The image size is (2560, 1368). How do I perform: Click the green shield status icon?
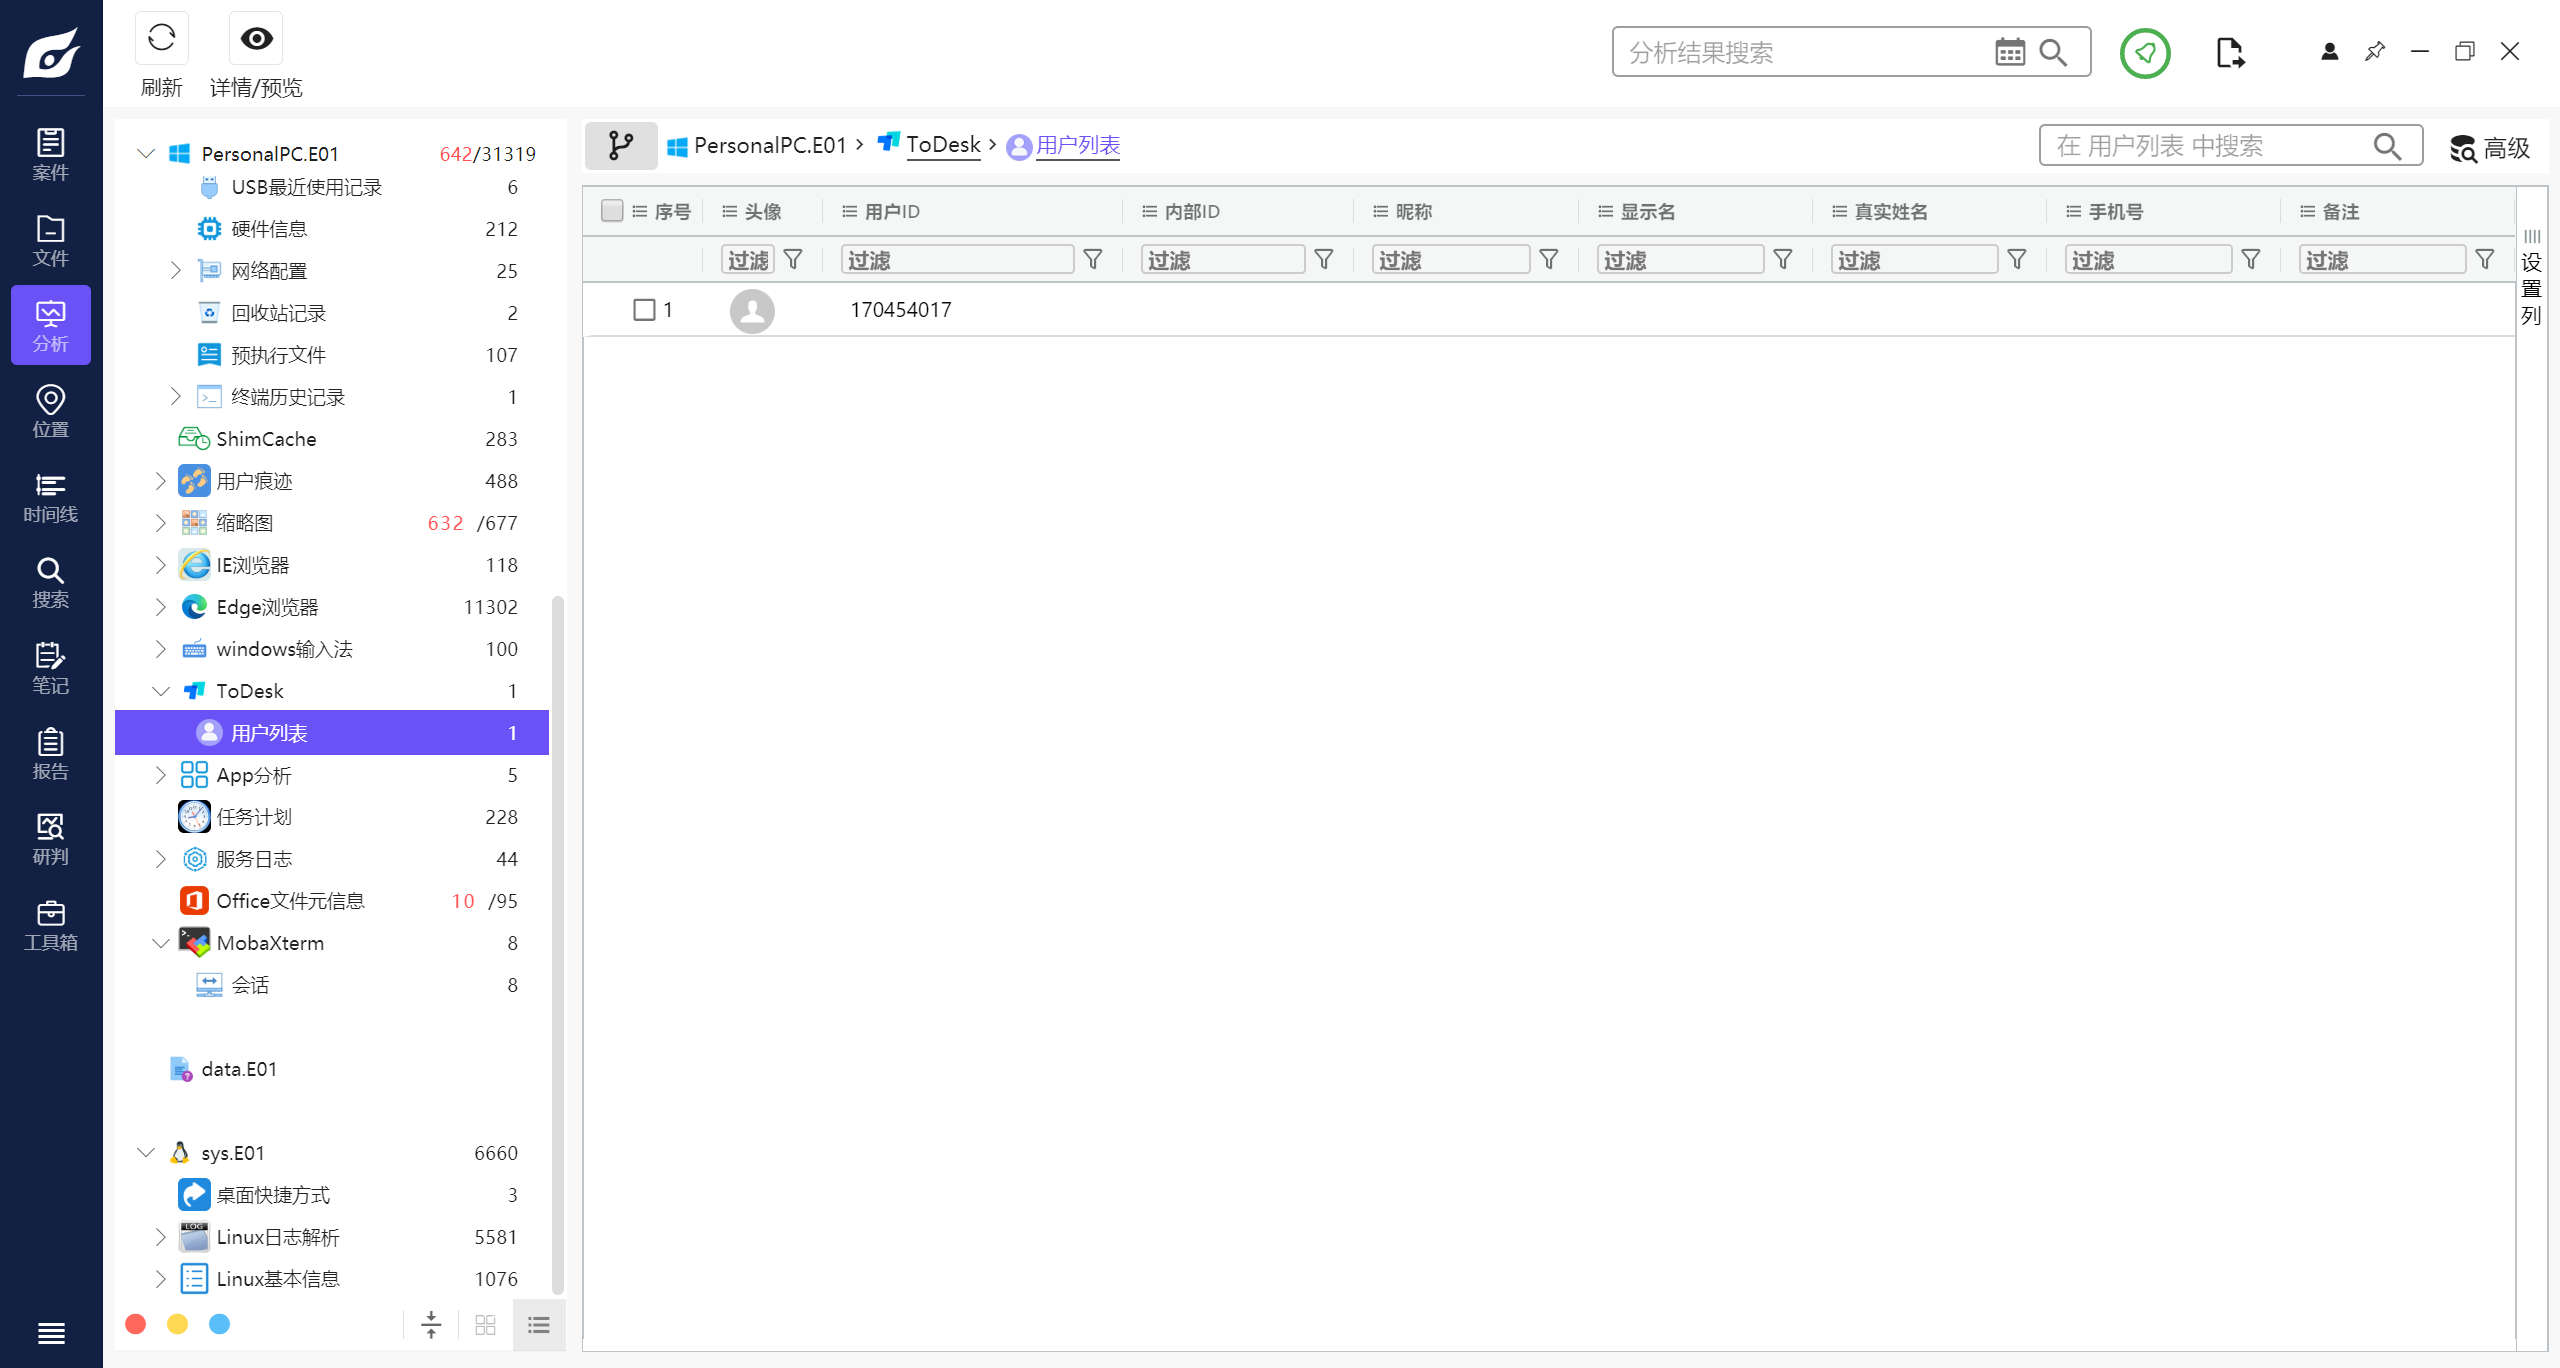click(2144, 52)
